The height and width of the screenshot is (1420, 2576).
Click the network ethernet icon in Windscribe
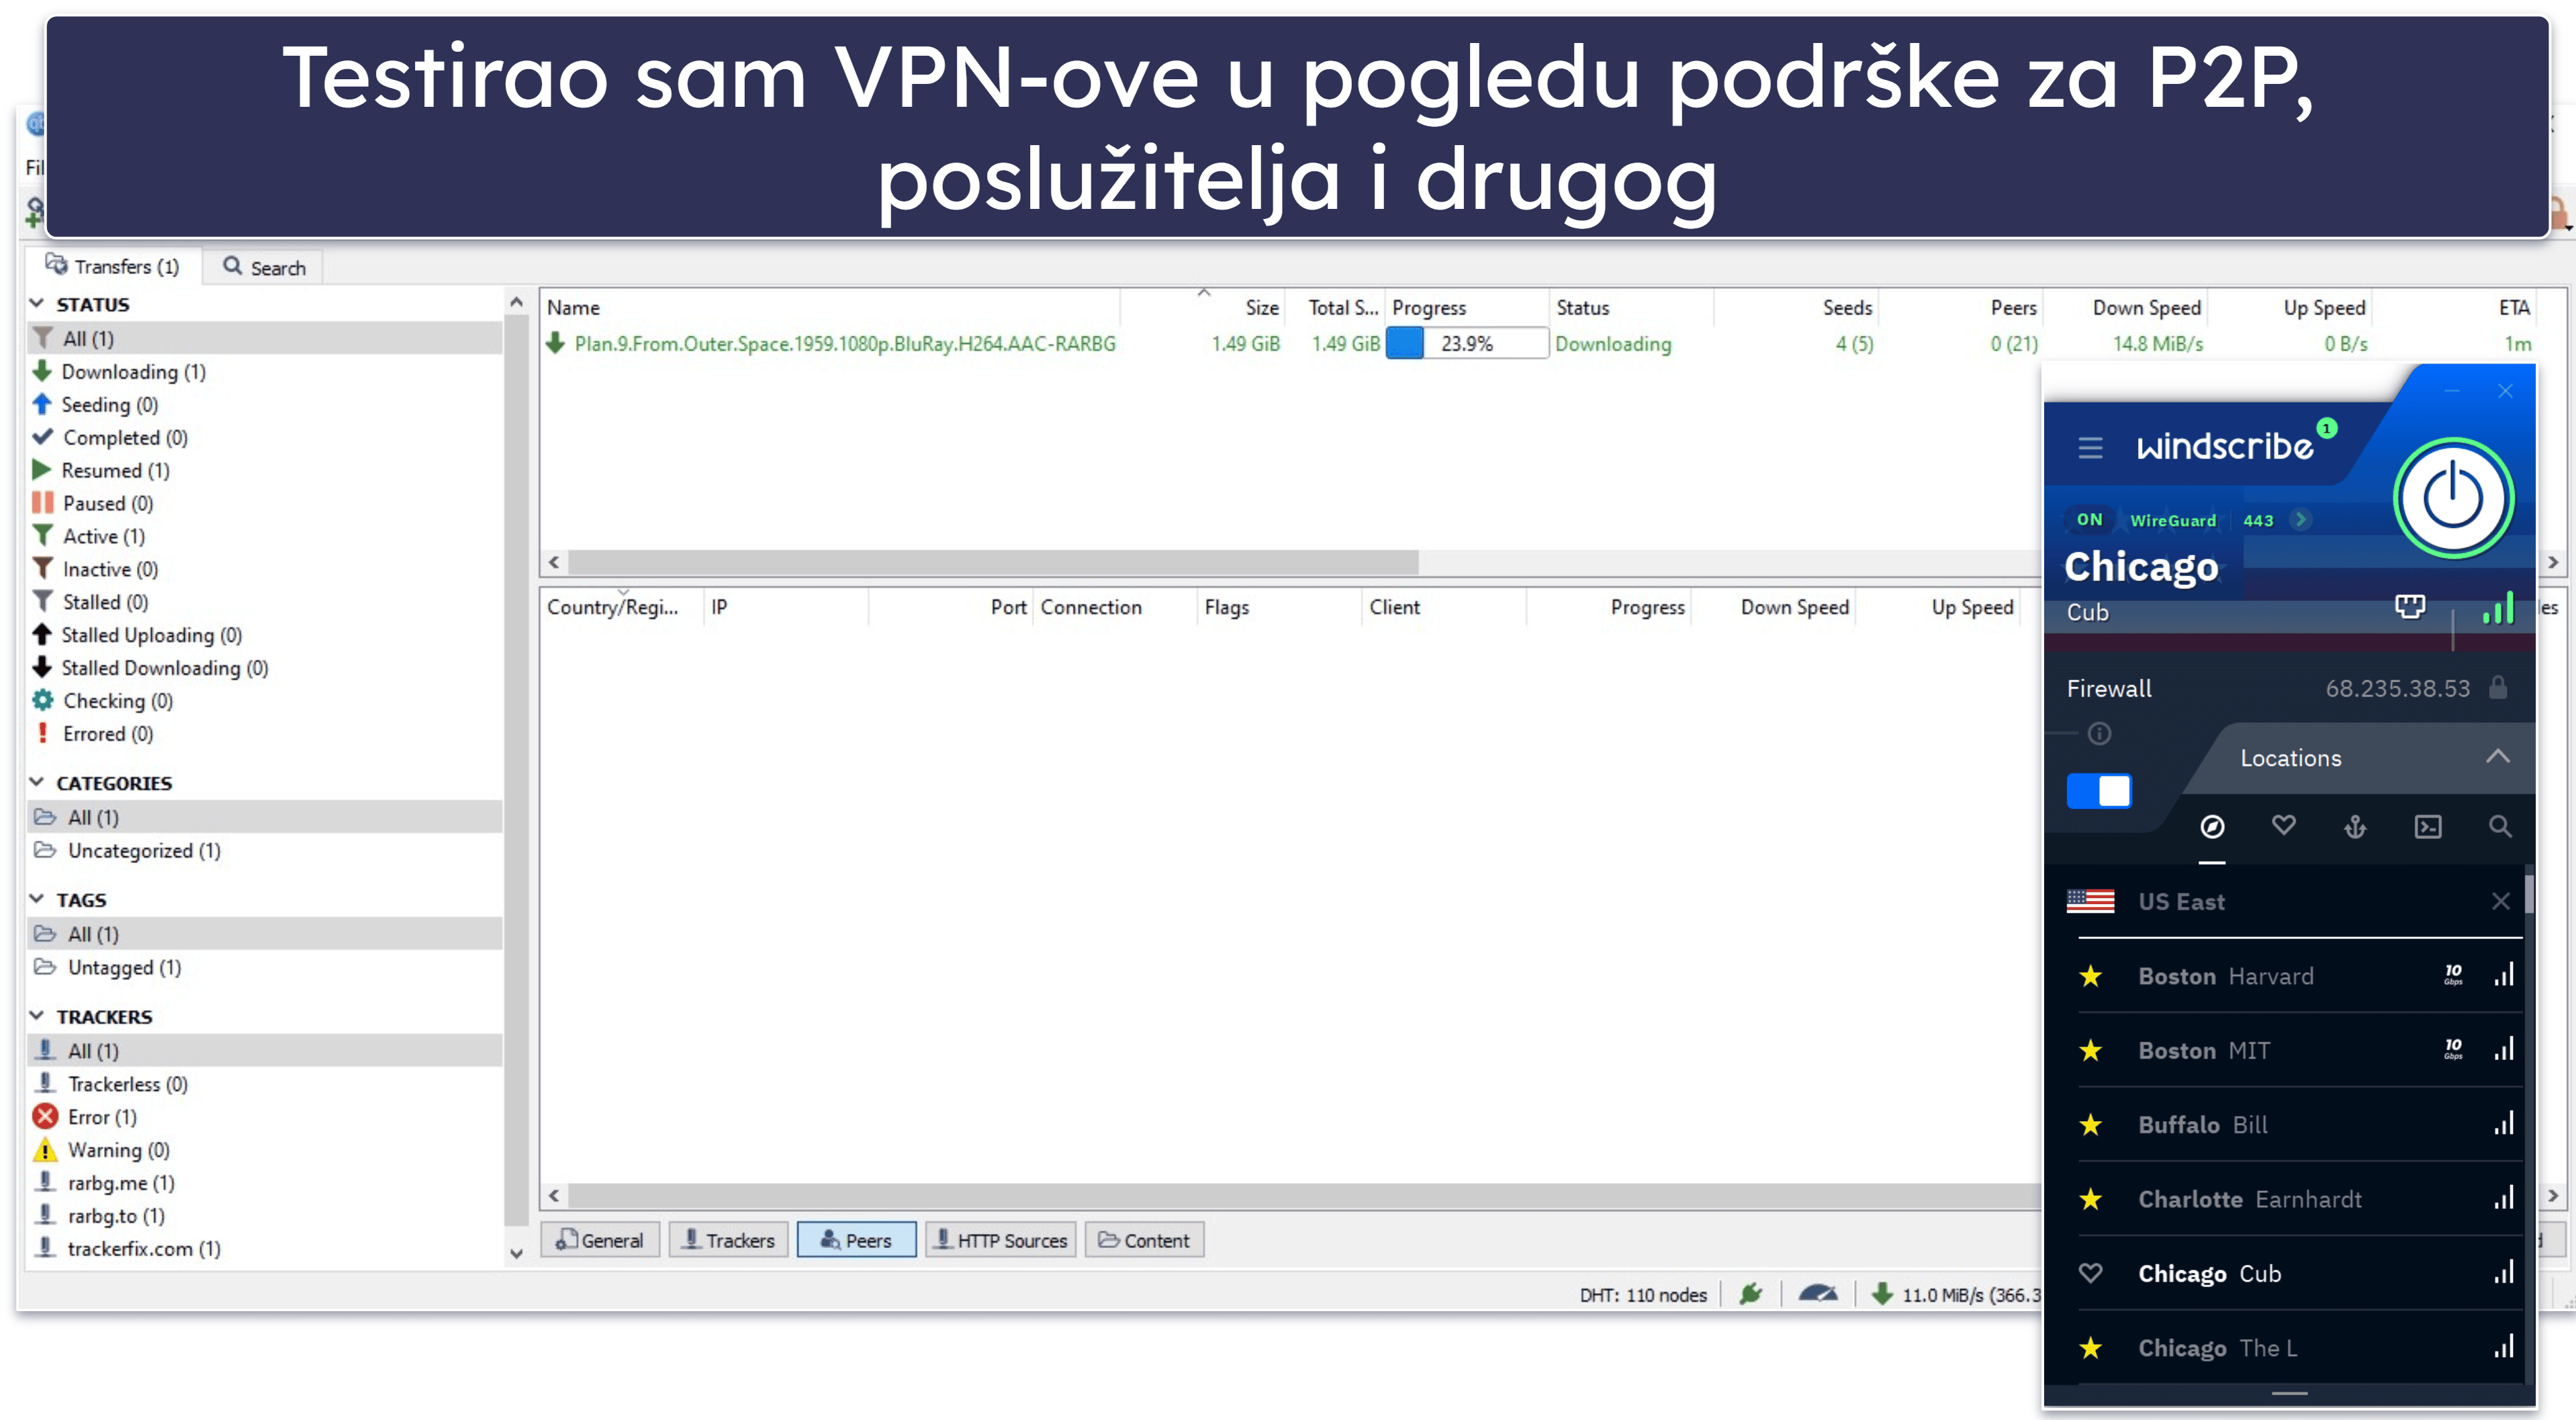click(x=2409, y=606)
